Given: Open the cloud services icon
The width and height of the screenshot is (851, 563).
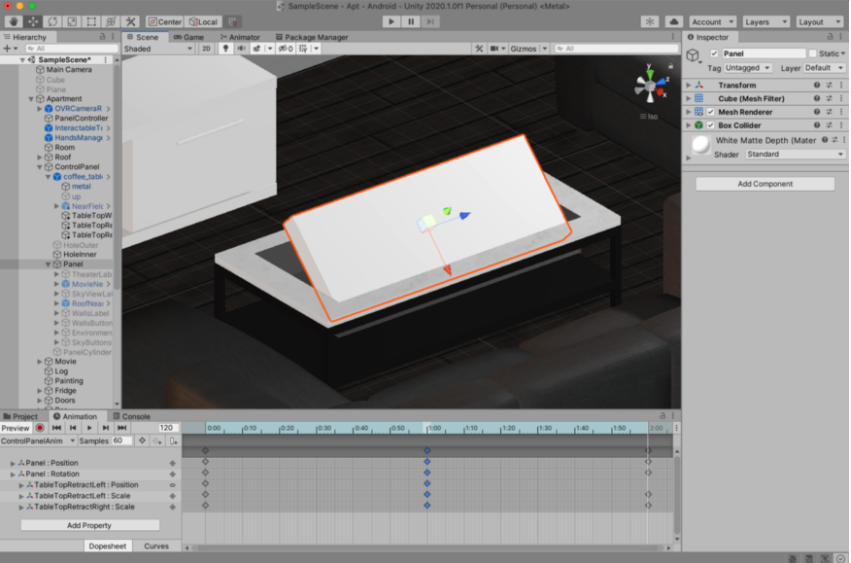Looking at the screenshot, I should tap(673, 21).
